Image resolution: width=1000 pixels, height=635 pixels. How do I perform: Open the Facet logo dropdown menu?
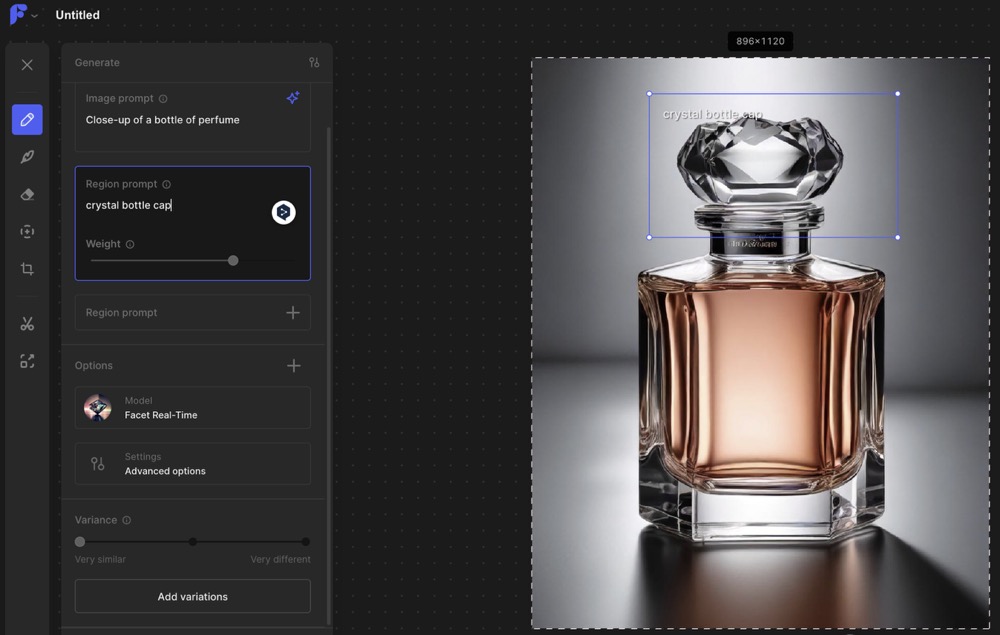[x=23, y=15]
